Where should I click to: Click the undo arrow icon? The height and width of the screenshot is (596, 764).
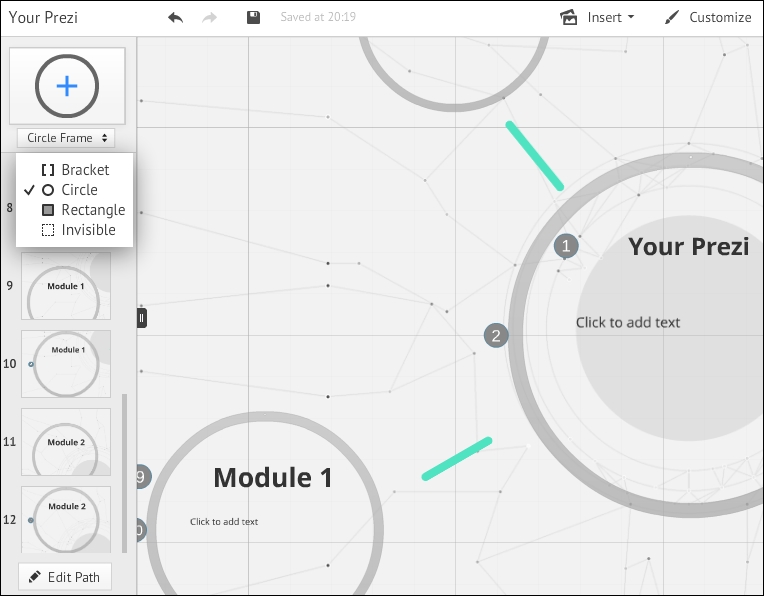(x=175, y=18)
